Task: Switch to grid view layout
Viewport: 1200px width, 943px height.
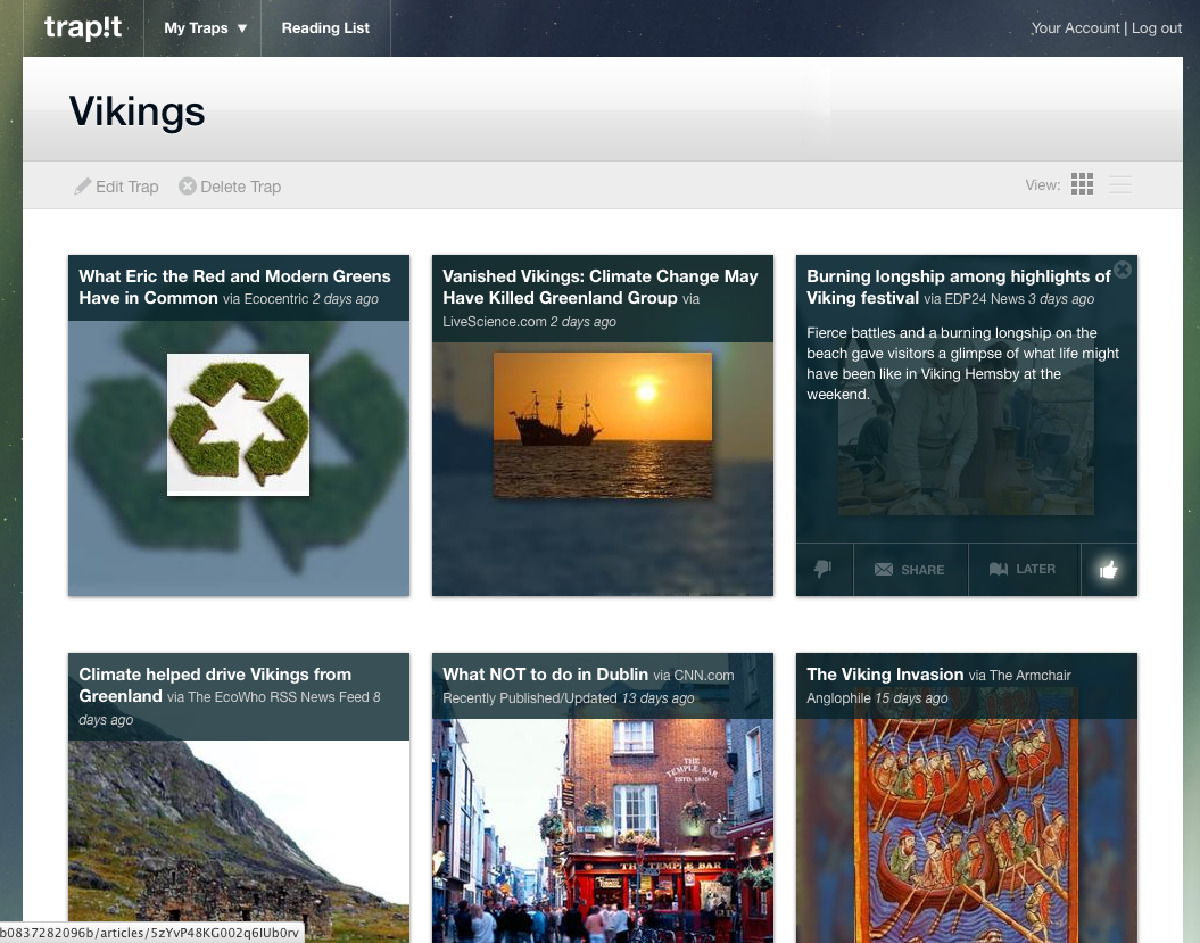Action: [x=1081, y=185]
